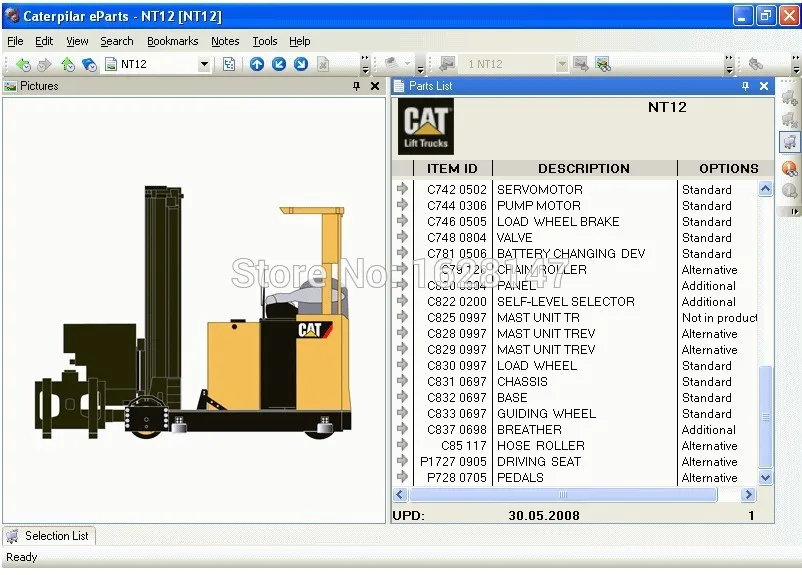Click the arrow icon for CHASSIS row

[402, 381]
